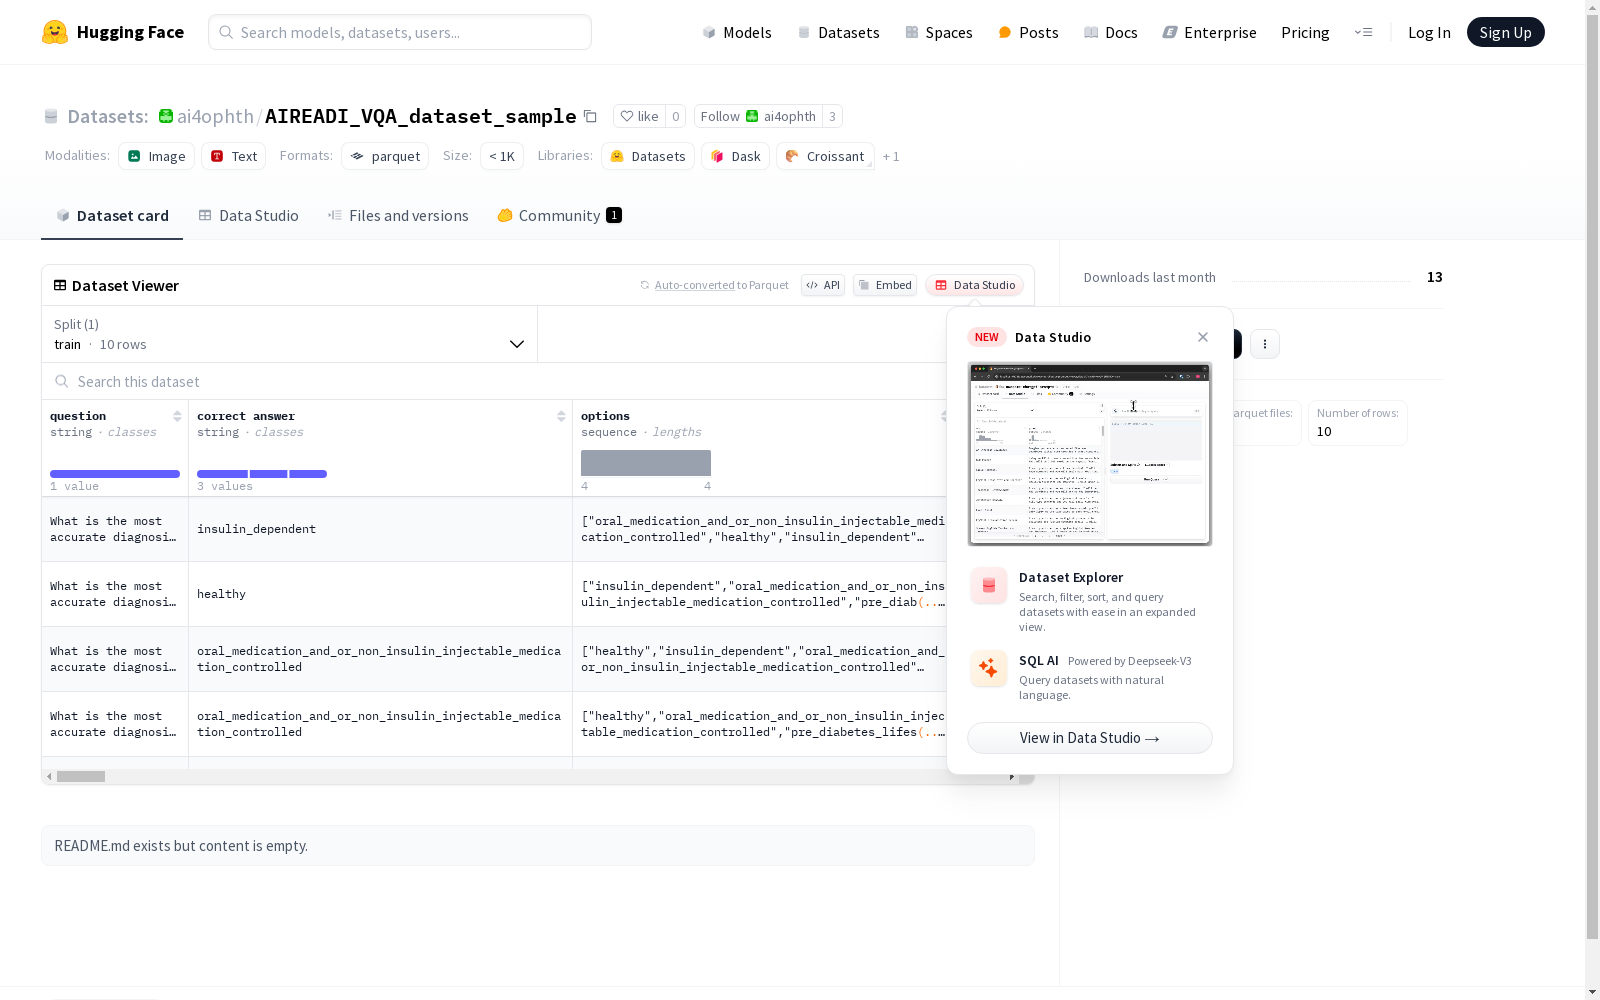Go to Spaces

(x=939, y=32)
